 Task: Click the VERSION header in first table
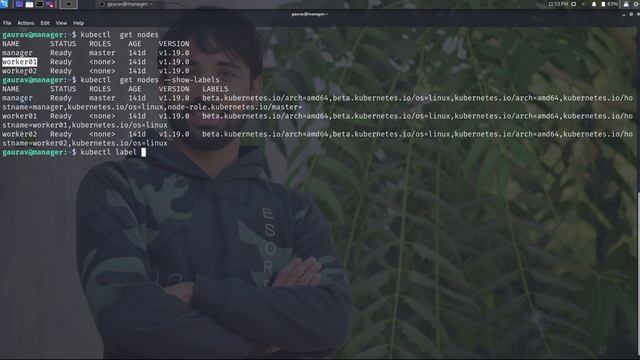(174, 44)
